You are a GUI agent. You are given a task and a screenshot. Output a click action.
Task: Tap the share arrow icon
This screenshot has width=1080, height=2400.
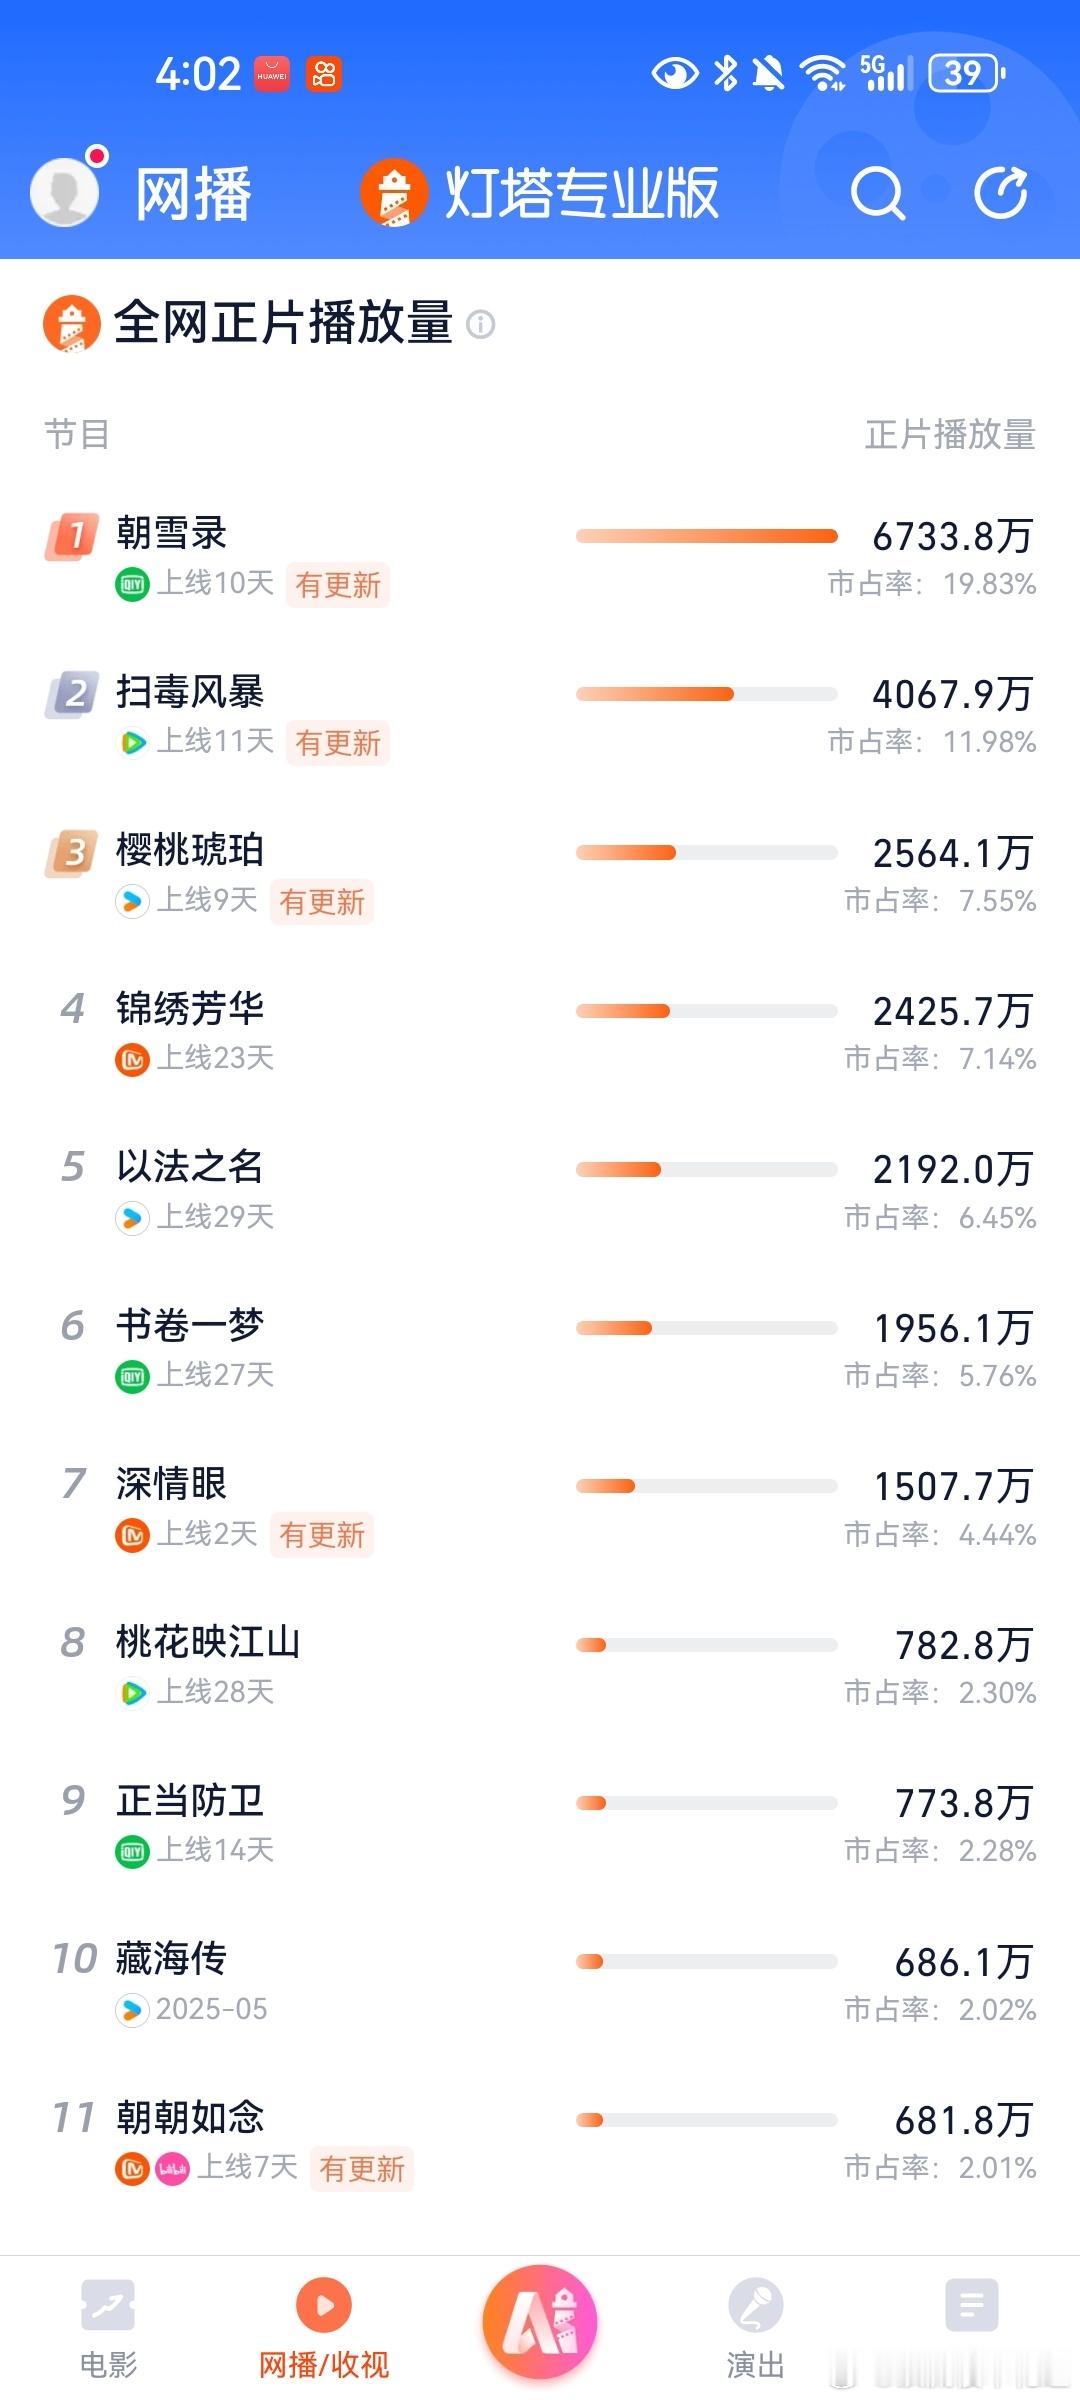point(1001,192)
